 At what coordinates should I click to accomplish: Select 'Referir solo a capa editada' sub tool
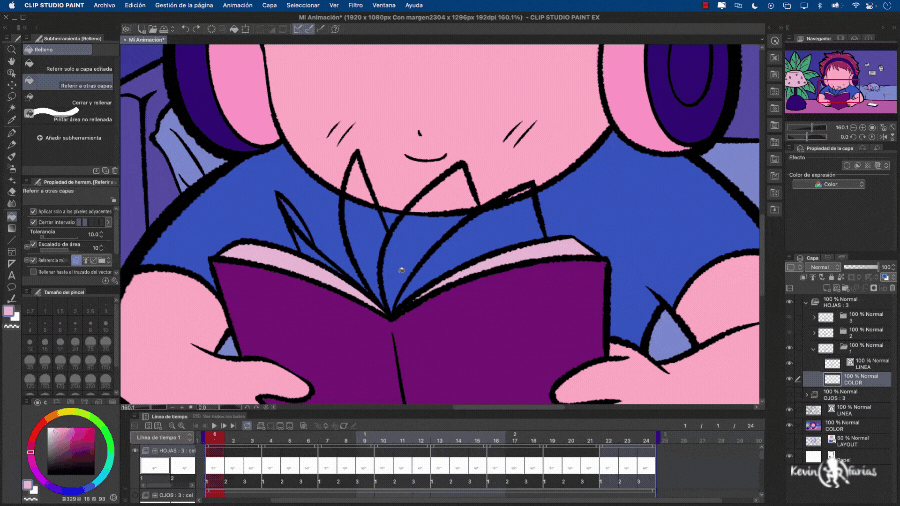click(68, 66)
